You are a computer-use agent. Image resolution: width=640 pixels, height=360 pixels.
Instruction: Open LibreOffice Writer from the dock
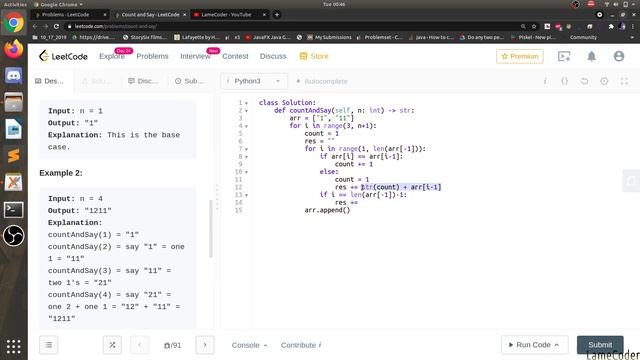coord(14,129)
